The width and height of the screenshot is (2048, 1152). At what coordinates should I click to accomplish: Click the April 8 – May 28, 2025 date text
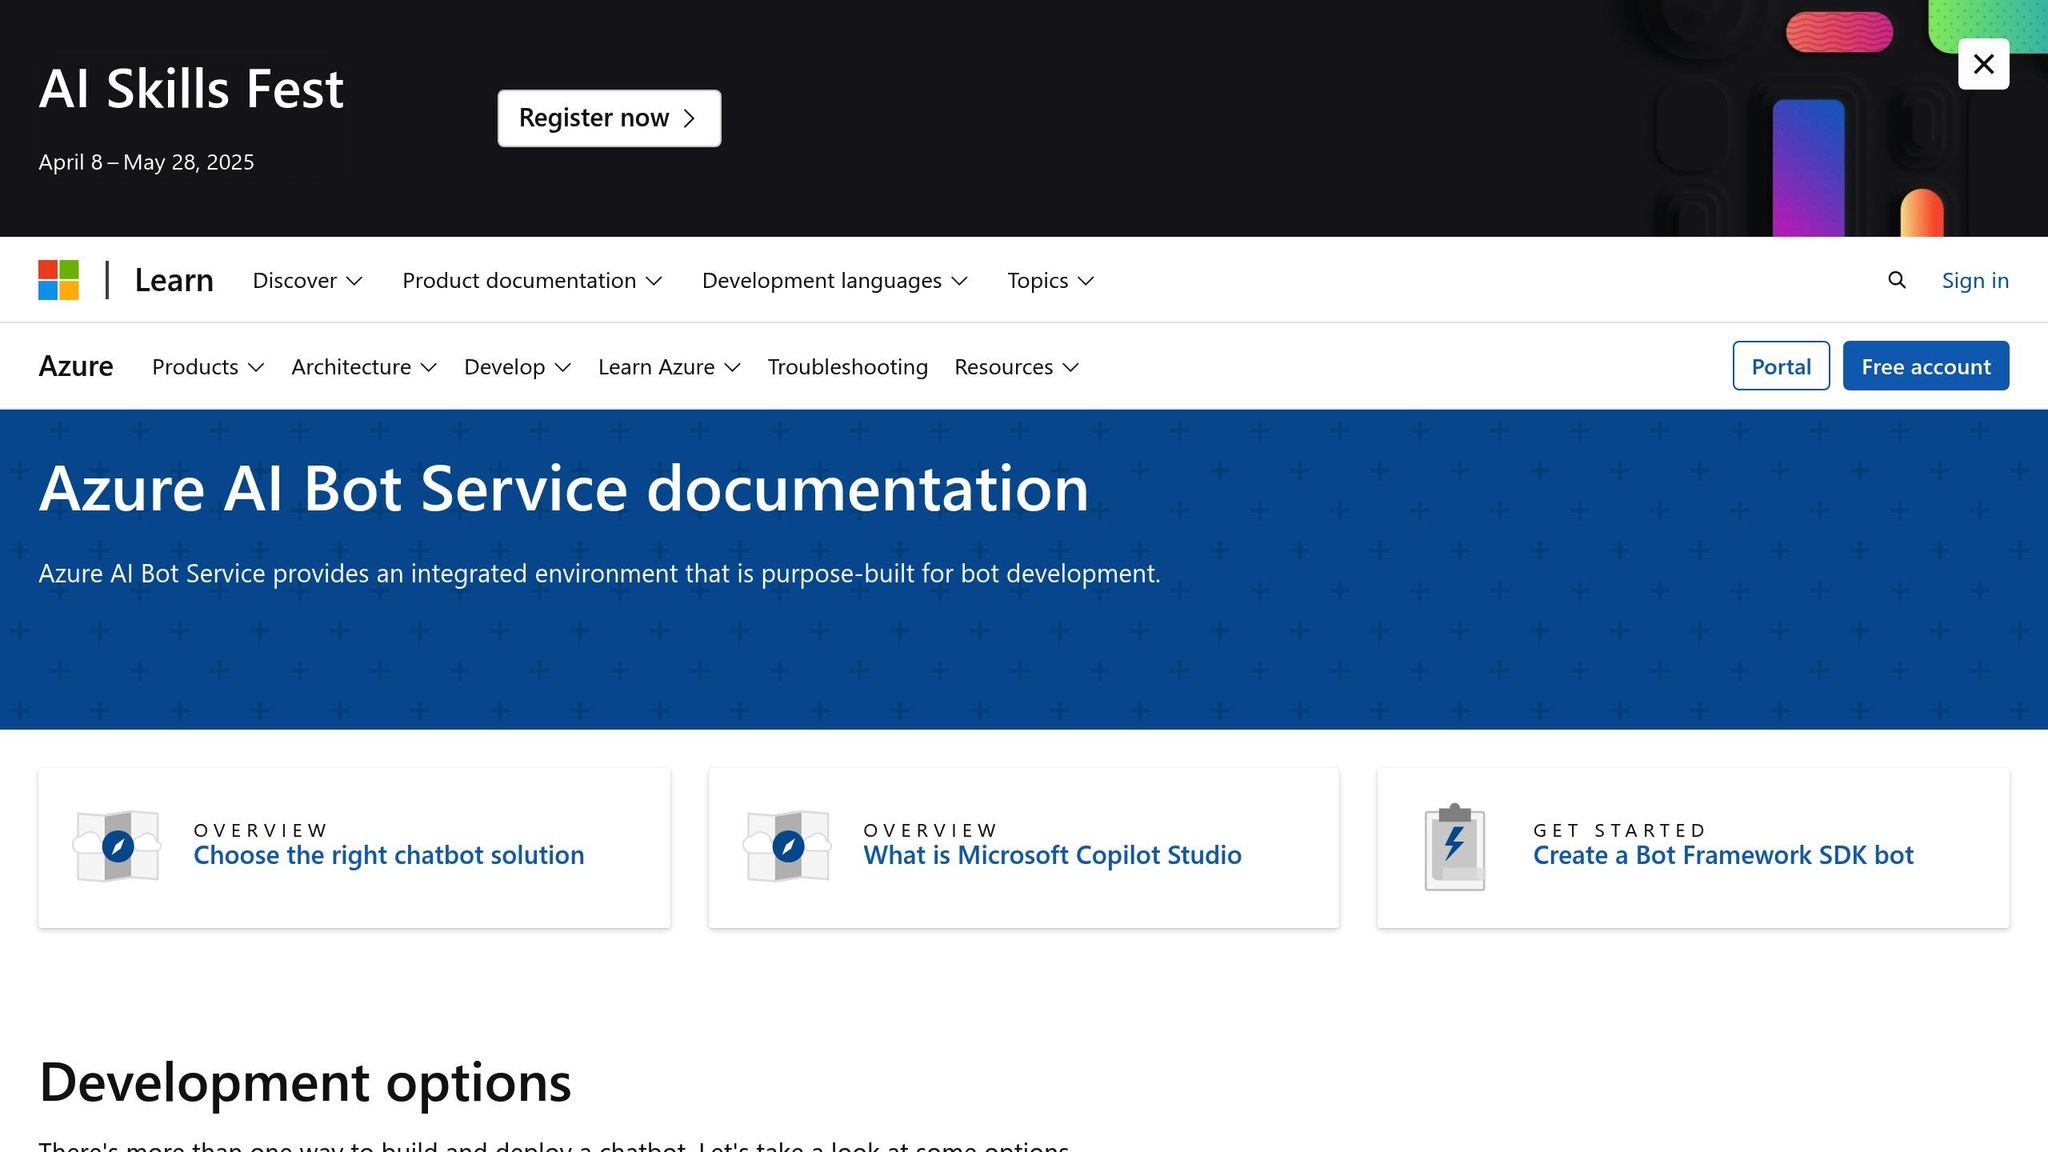coord(146,162)
